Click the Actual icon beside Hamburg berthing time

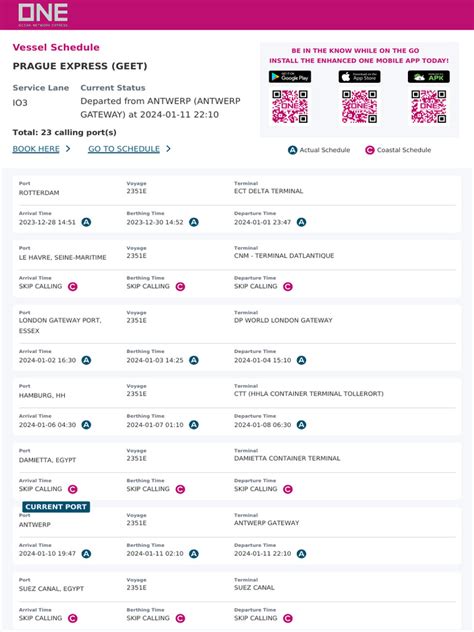[194, 425]
